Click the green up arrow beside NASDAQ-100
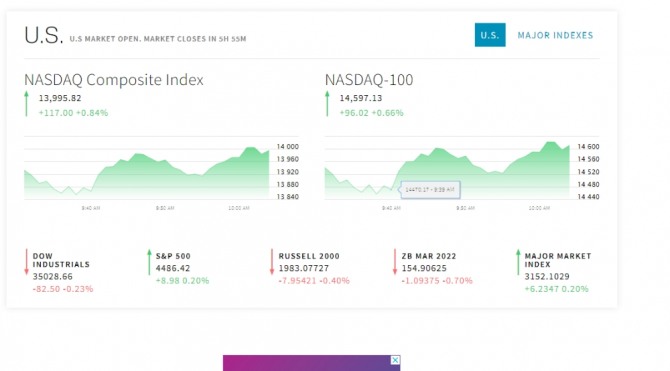Image resolution: width=670 pixels, height=371 pixels. point(327,103)
